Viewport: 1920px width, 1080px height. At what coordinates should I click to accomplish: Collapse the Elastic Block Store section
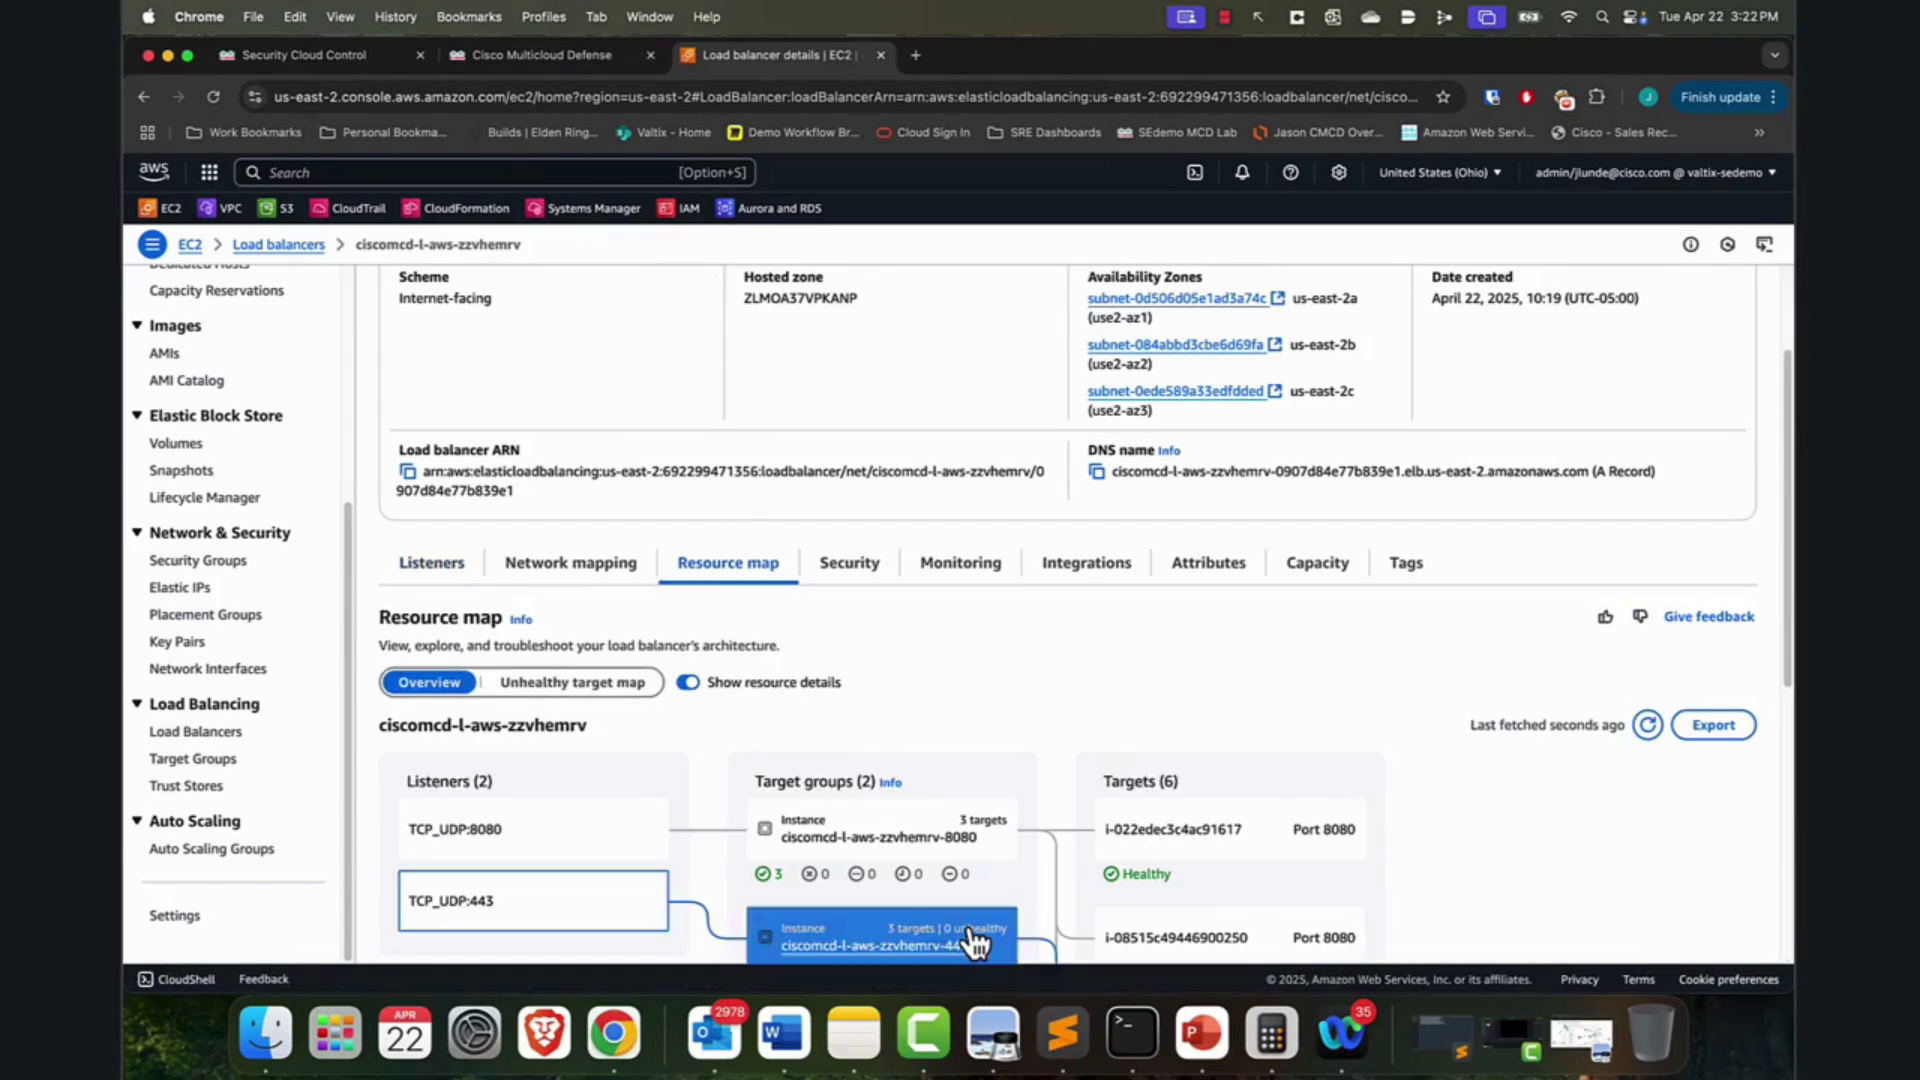coord(137,415)
